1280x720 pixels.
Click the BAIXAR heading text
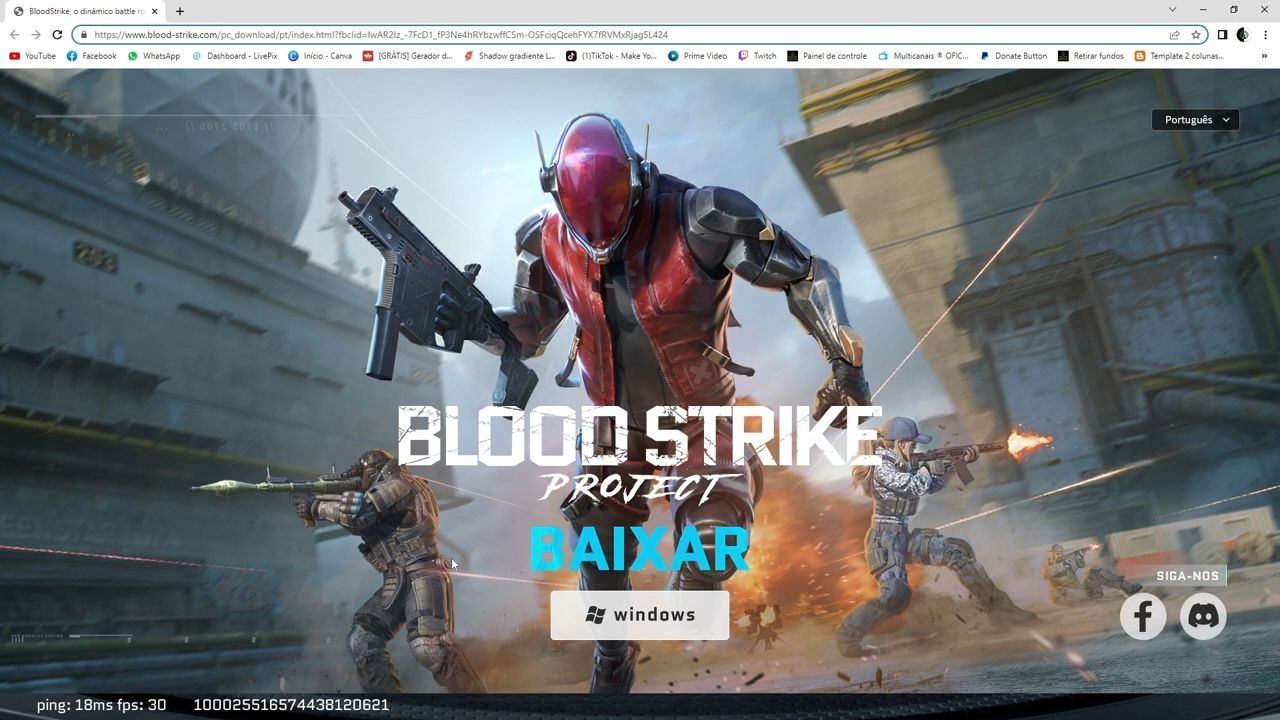click(640, 549)
